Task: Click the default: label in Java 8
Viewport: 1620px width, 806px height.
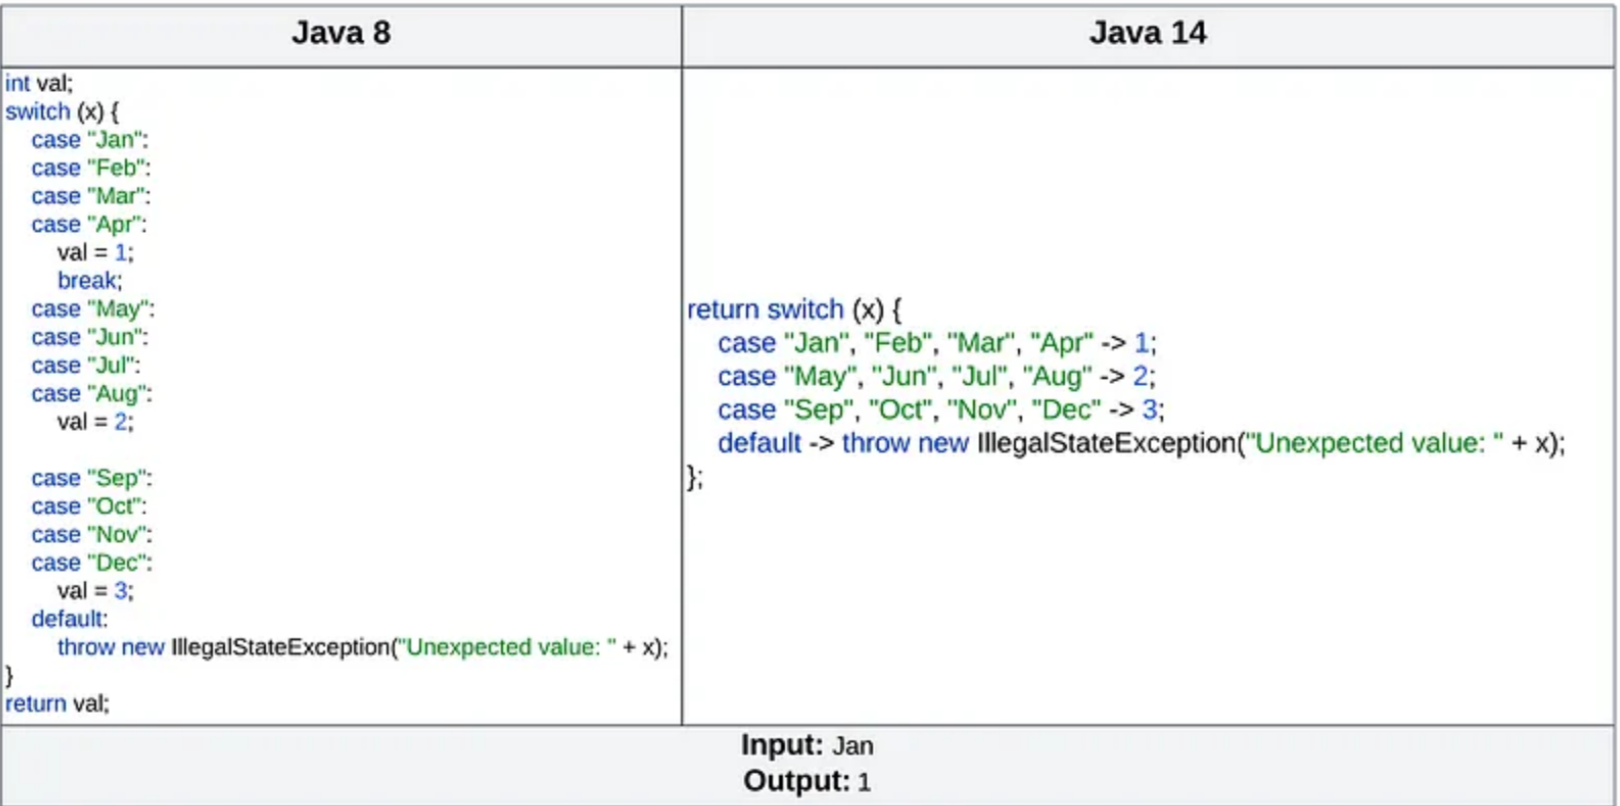Action: coord(69,618)
